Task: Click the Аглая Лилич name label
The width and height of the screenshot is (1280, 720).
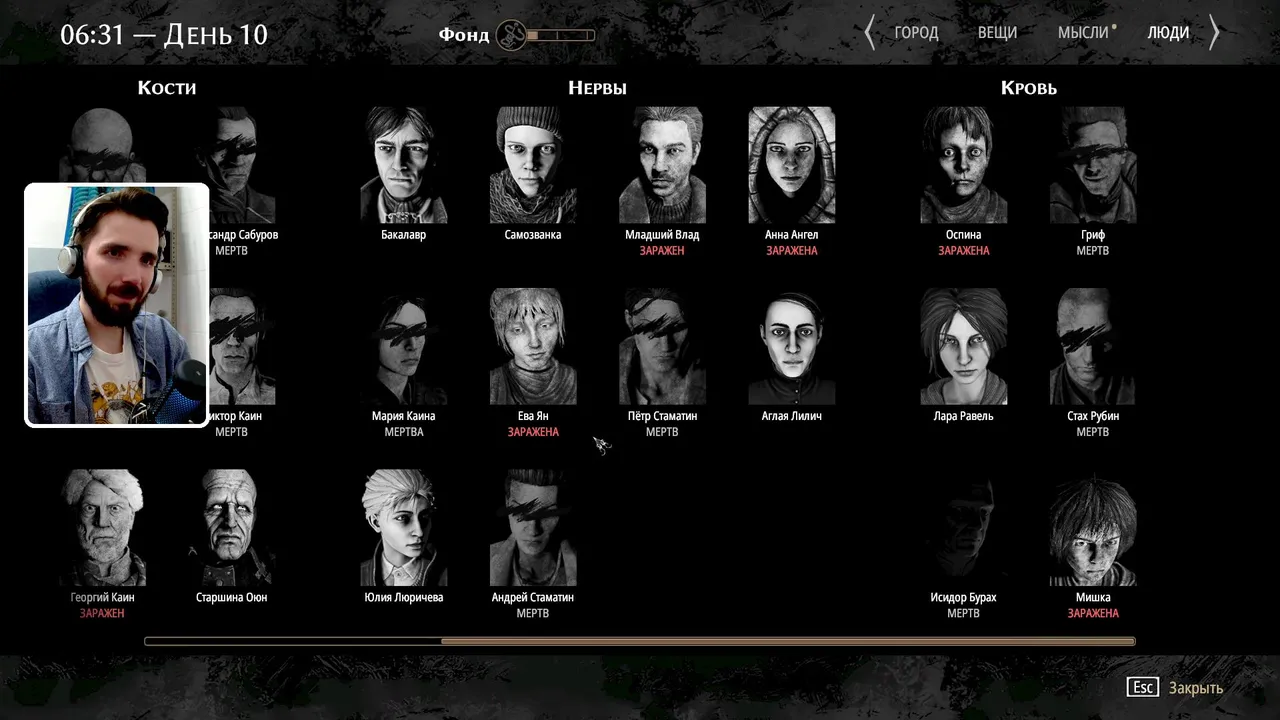Action: 792,416
